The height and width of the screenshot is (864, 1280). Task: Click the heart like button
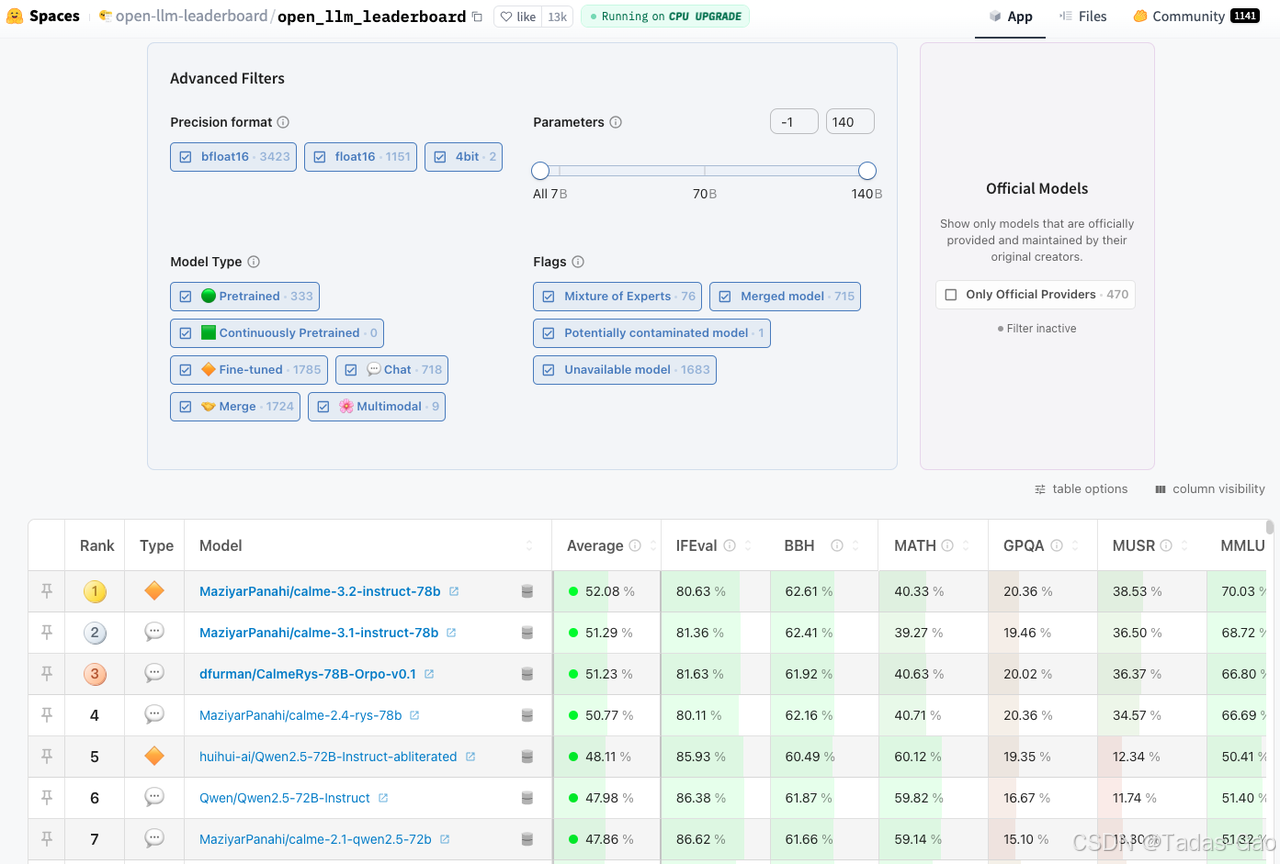pos(518,16)
